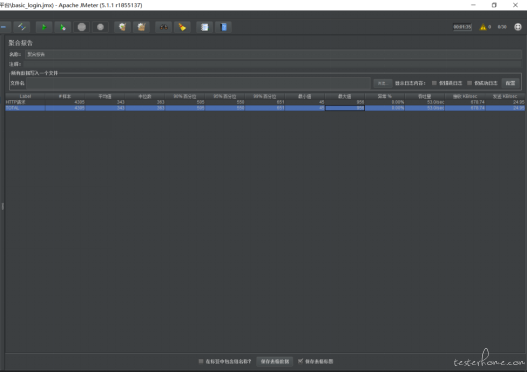The image size is (527, 373).
Task: Click the configure button beside log checkboxes
Action: pos(510,83)
